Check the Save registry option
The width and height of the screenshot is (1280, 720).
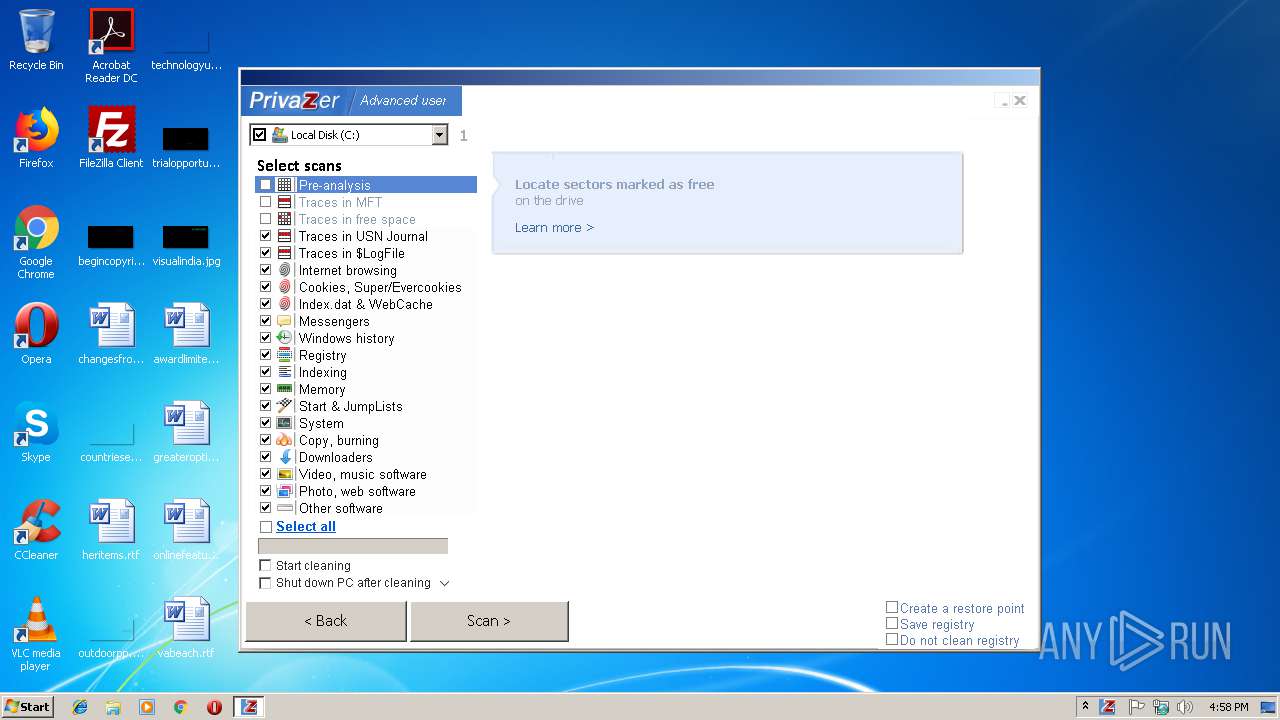892,623
